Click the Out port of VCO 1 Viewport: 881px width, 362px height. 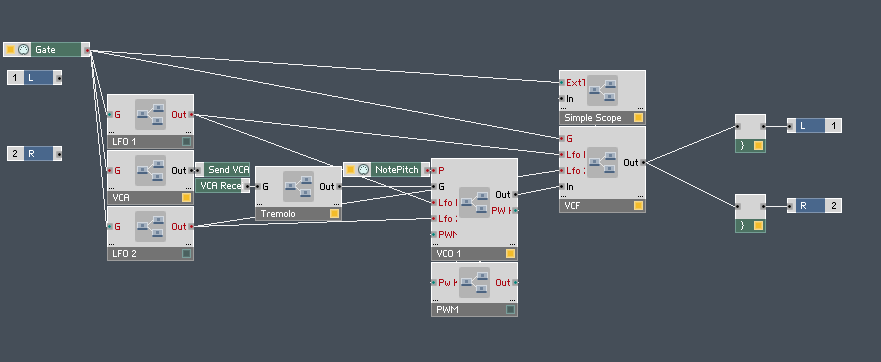pyautogui.click(x=515, y=194)
